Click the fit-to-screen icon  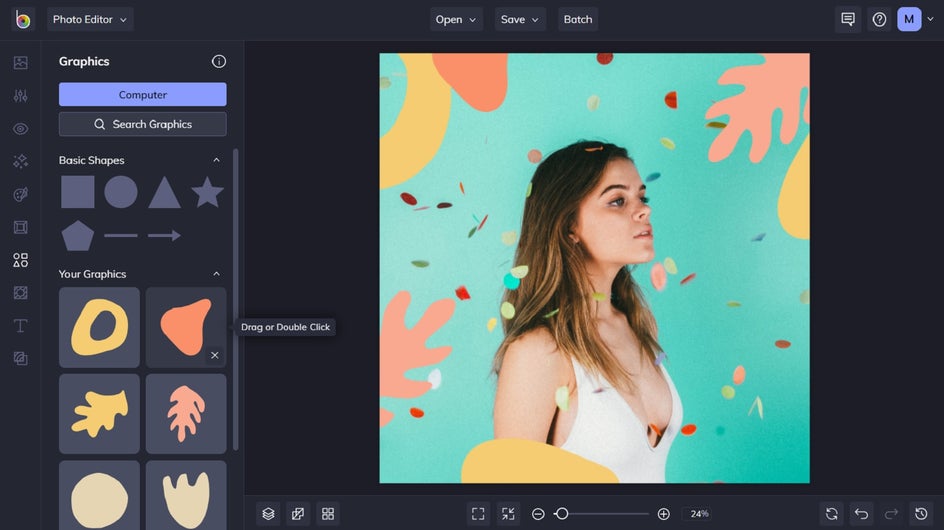tap(478, 514)
